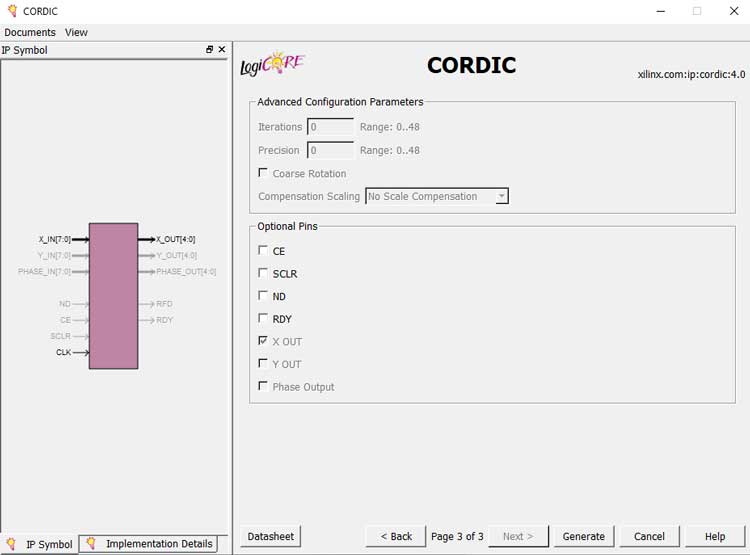The height and width of the screenshot is (555, 750).
Task: Toggle the Y OUT checkbox
Action: pos(263,363)
